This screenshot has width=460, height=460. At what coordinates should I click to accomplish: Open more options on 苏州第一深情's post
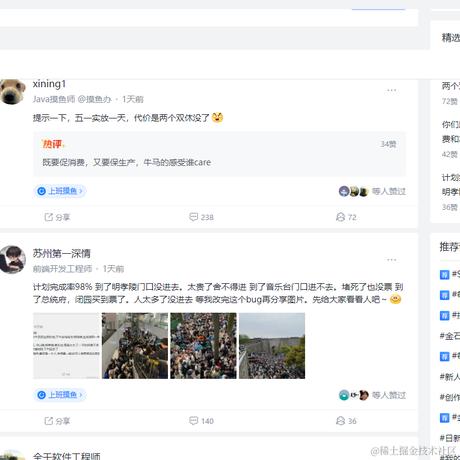tap(392, 260)
